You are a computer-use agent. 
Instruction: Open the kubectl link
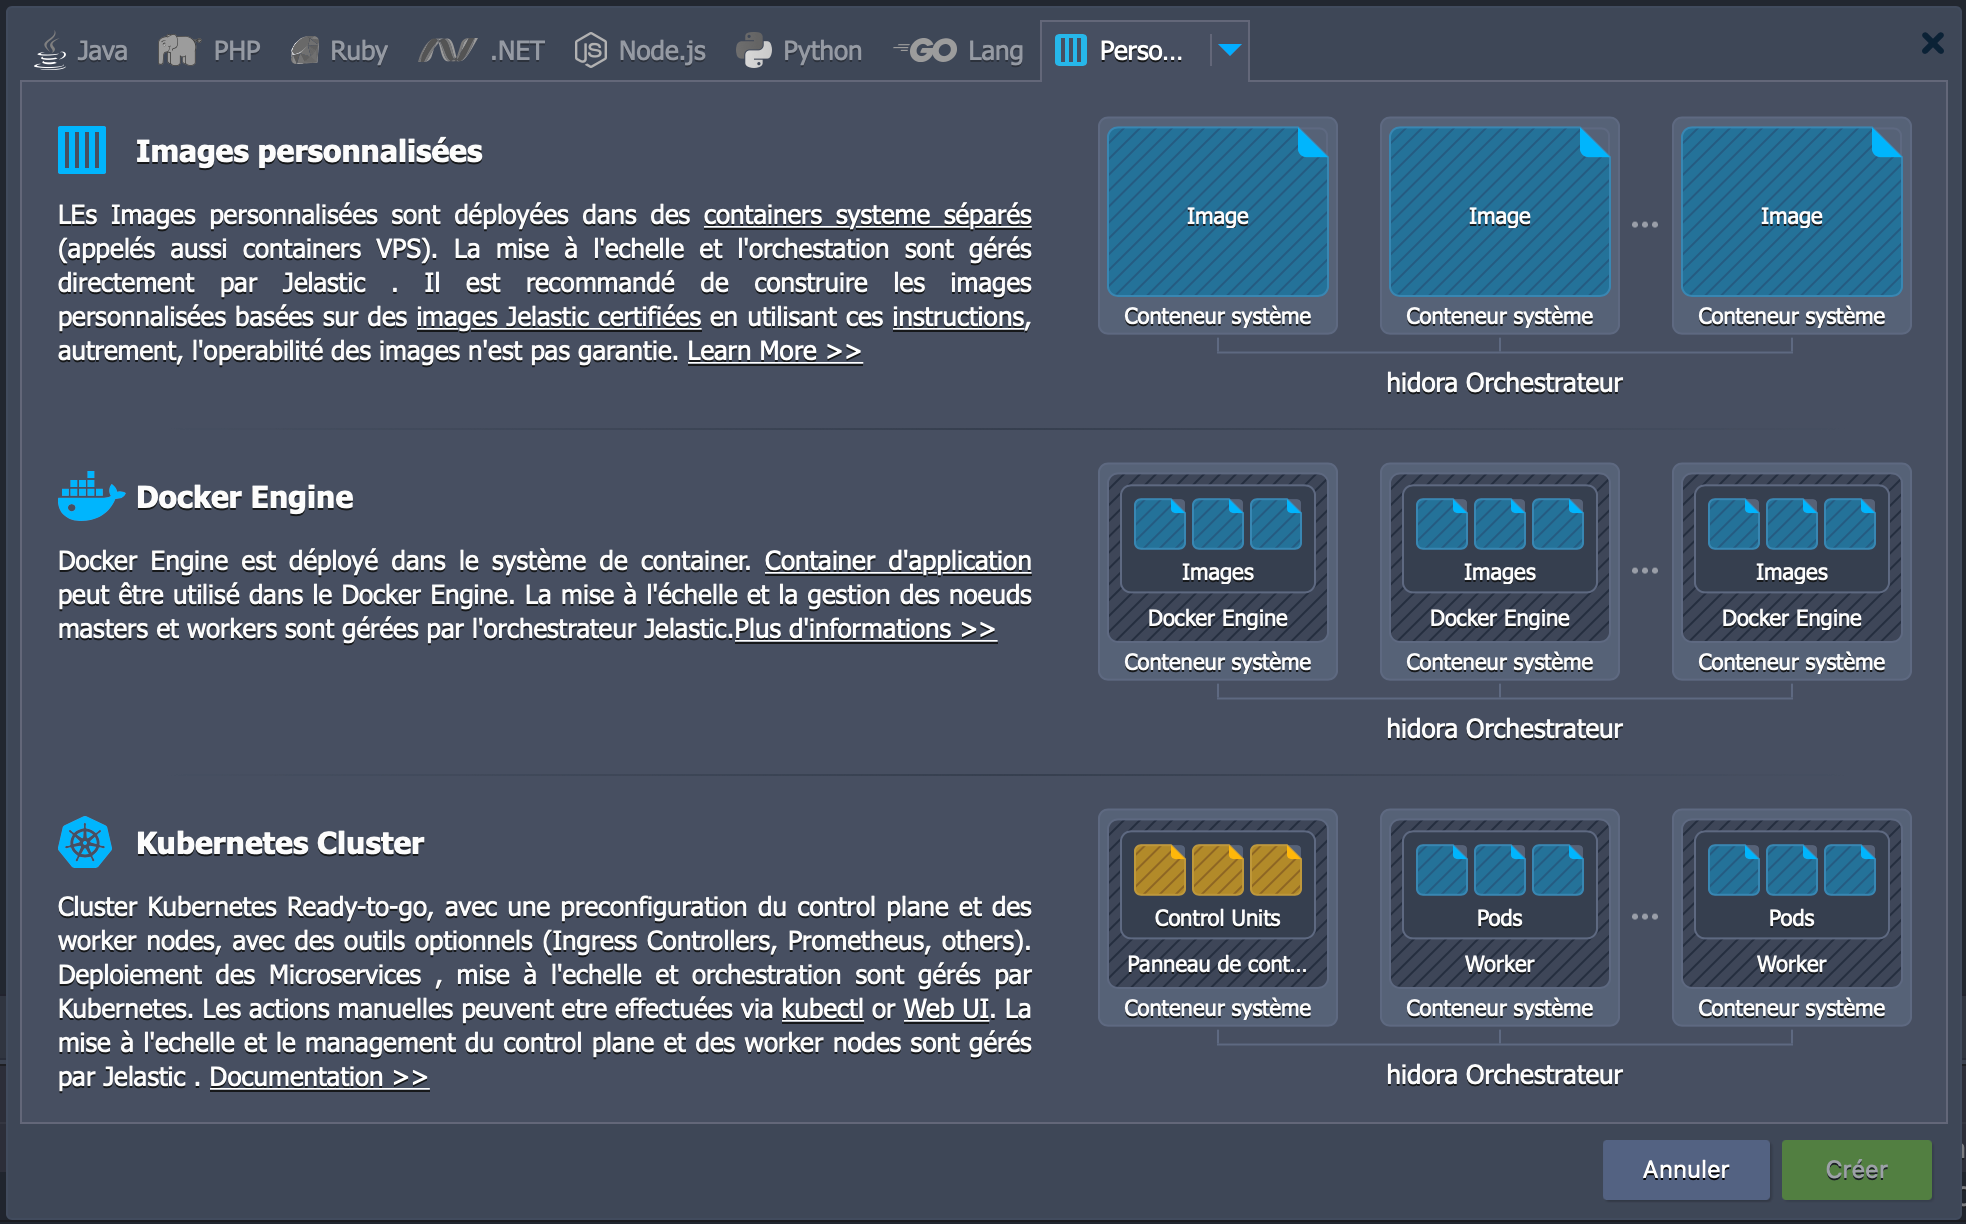point(822,1009)
